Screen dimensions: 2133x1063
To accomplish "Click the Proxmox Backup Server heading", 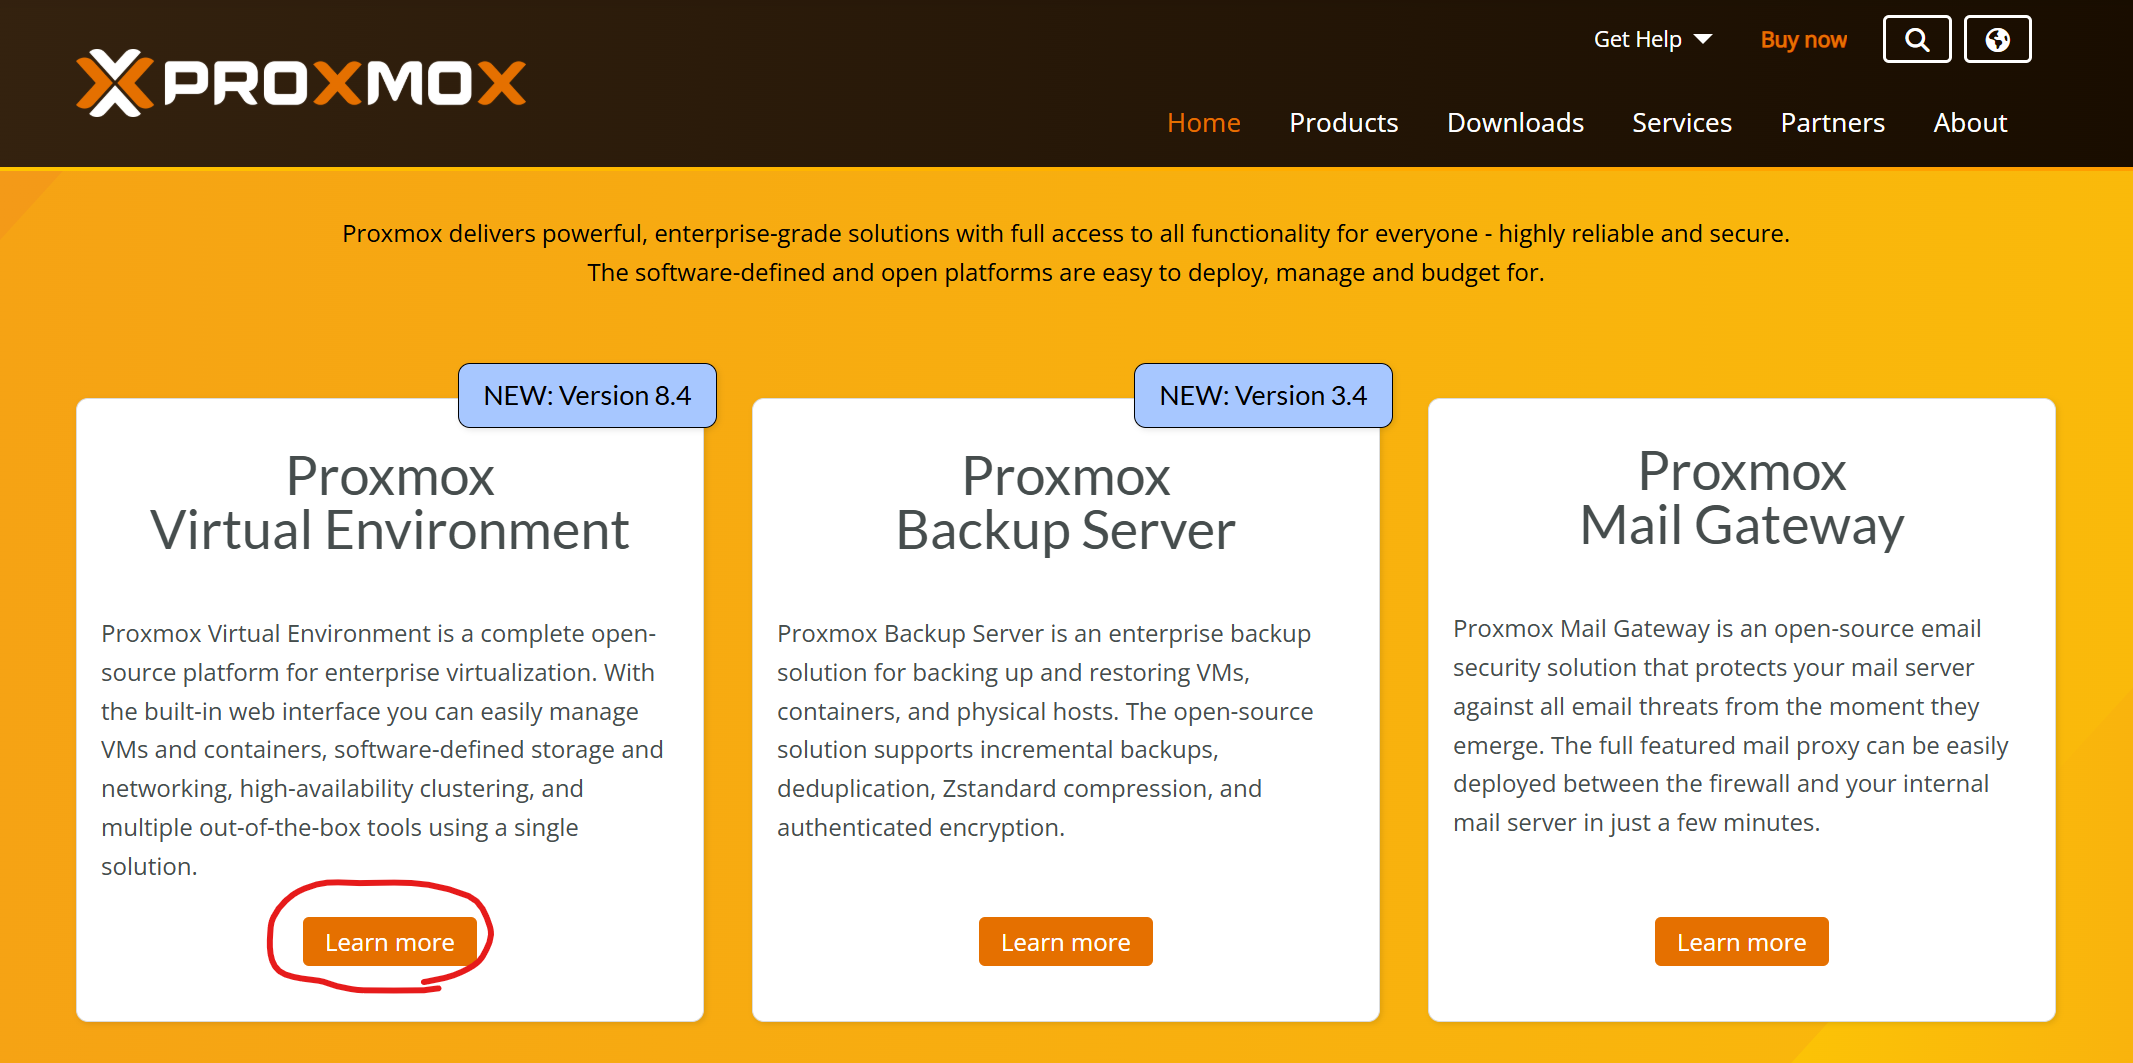I will (x=1066, y=503).
